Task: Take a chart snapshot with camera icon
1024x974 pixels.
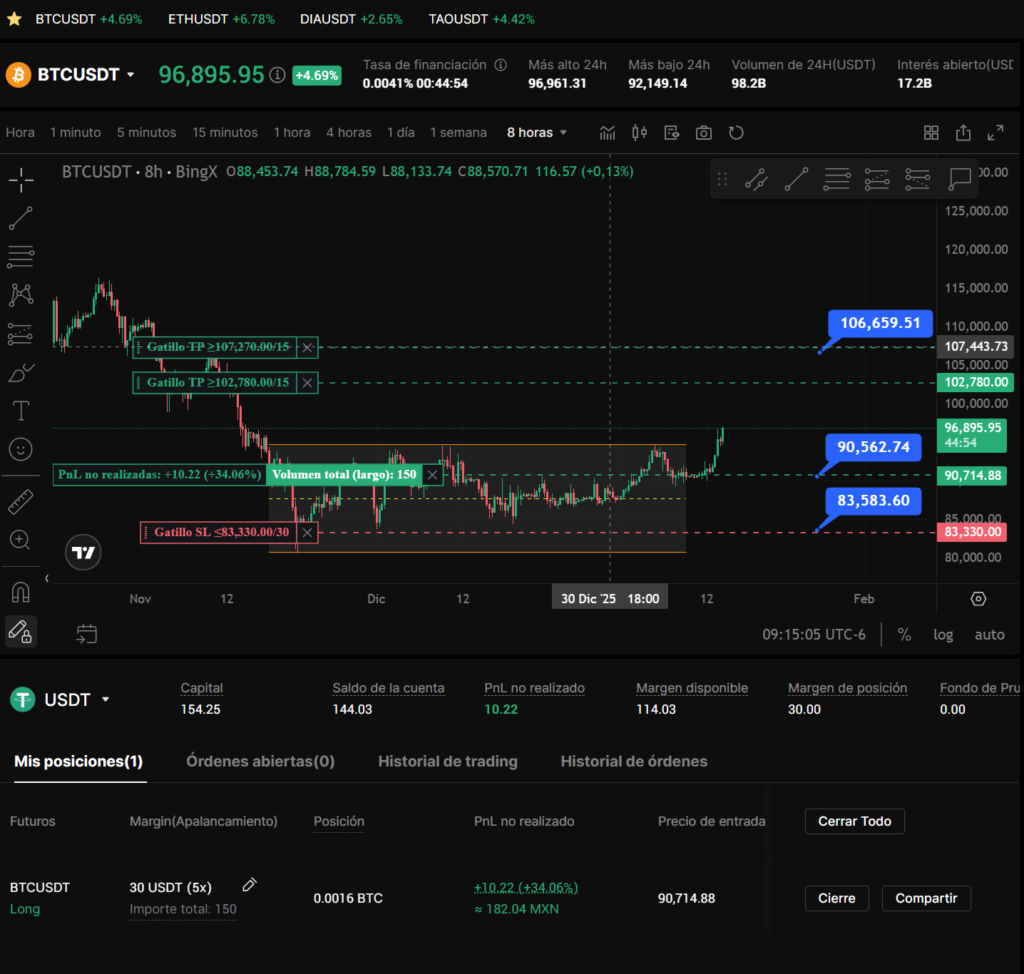Action: (x=704, y=133)
